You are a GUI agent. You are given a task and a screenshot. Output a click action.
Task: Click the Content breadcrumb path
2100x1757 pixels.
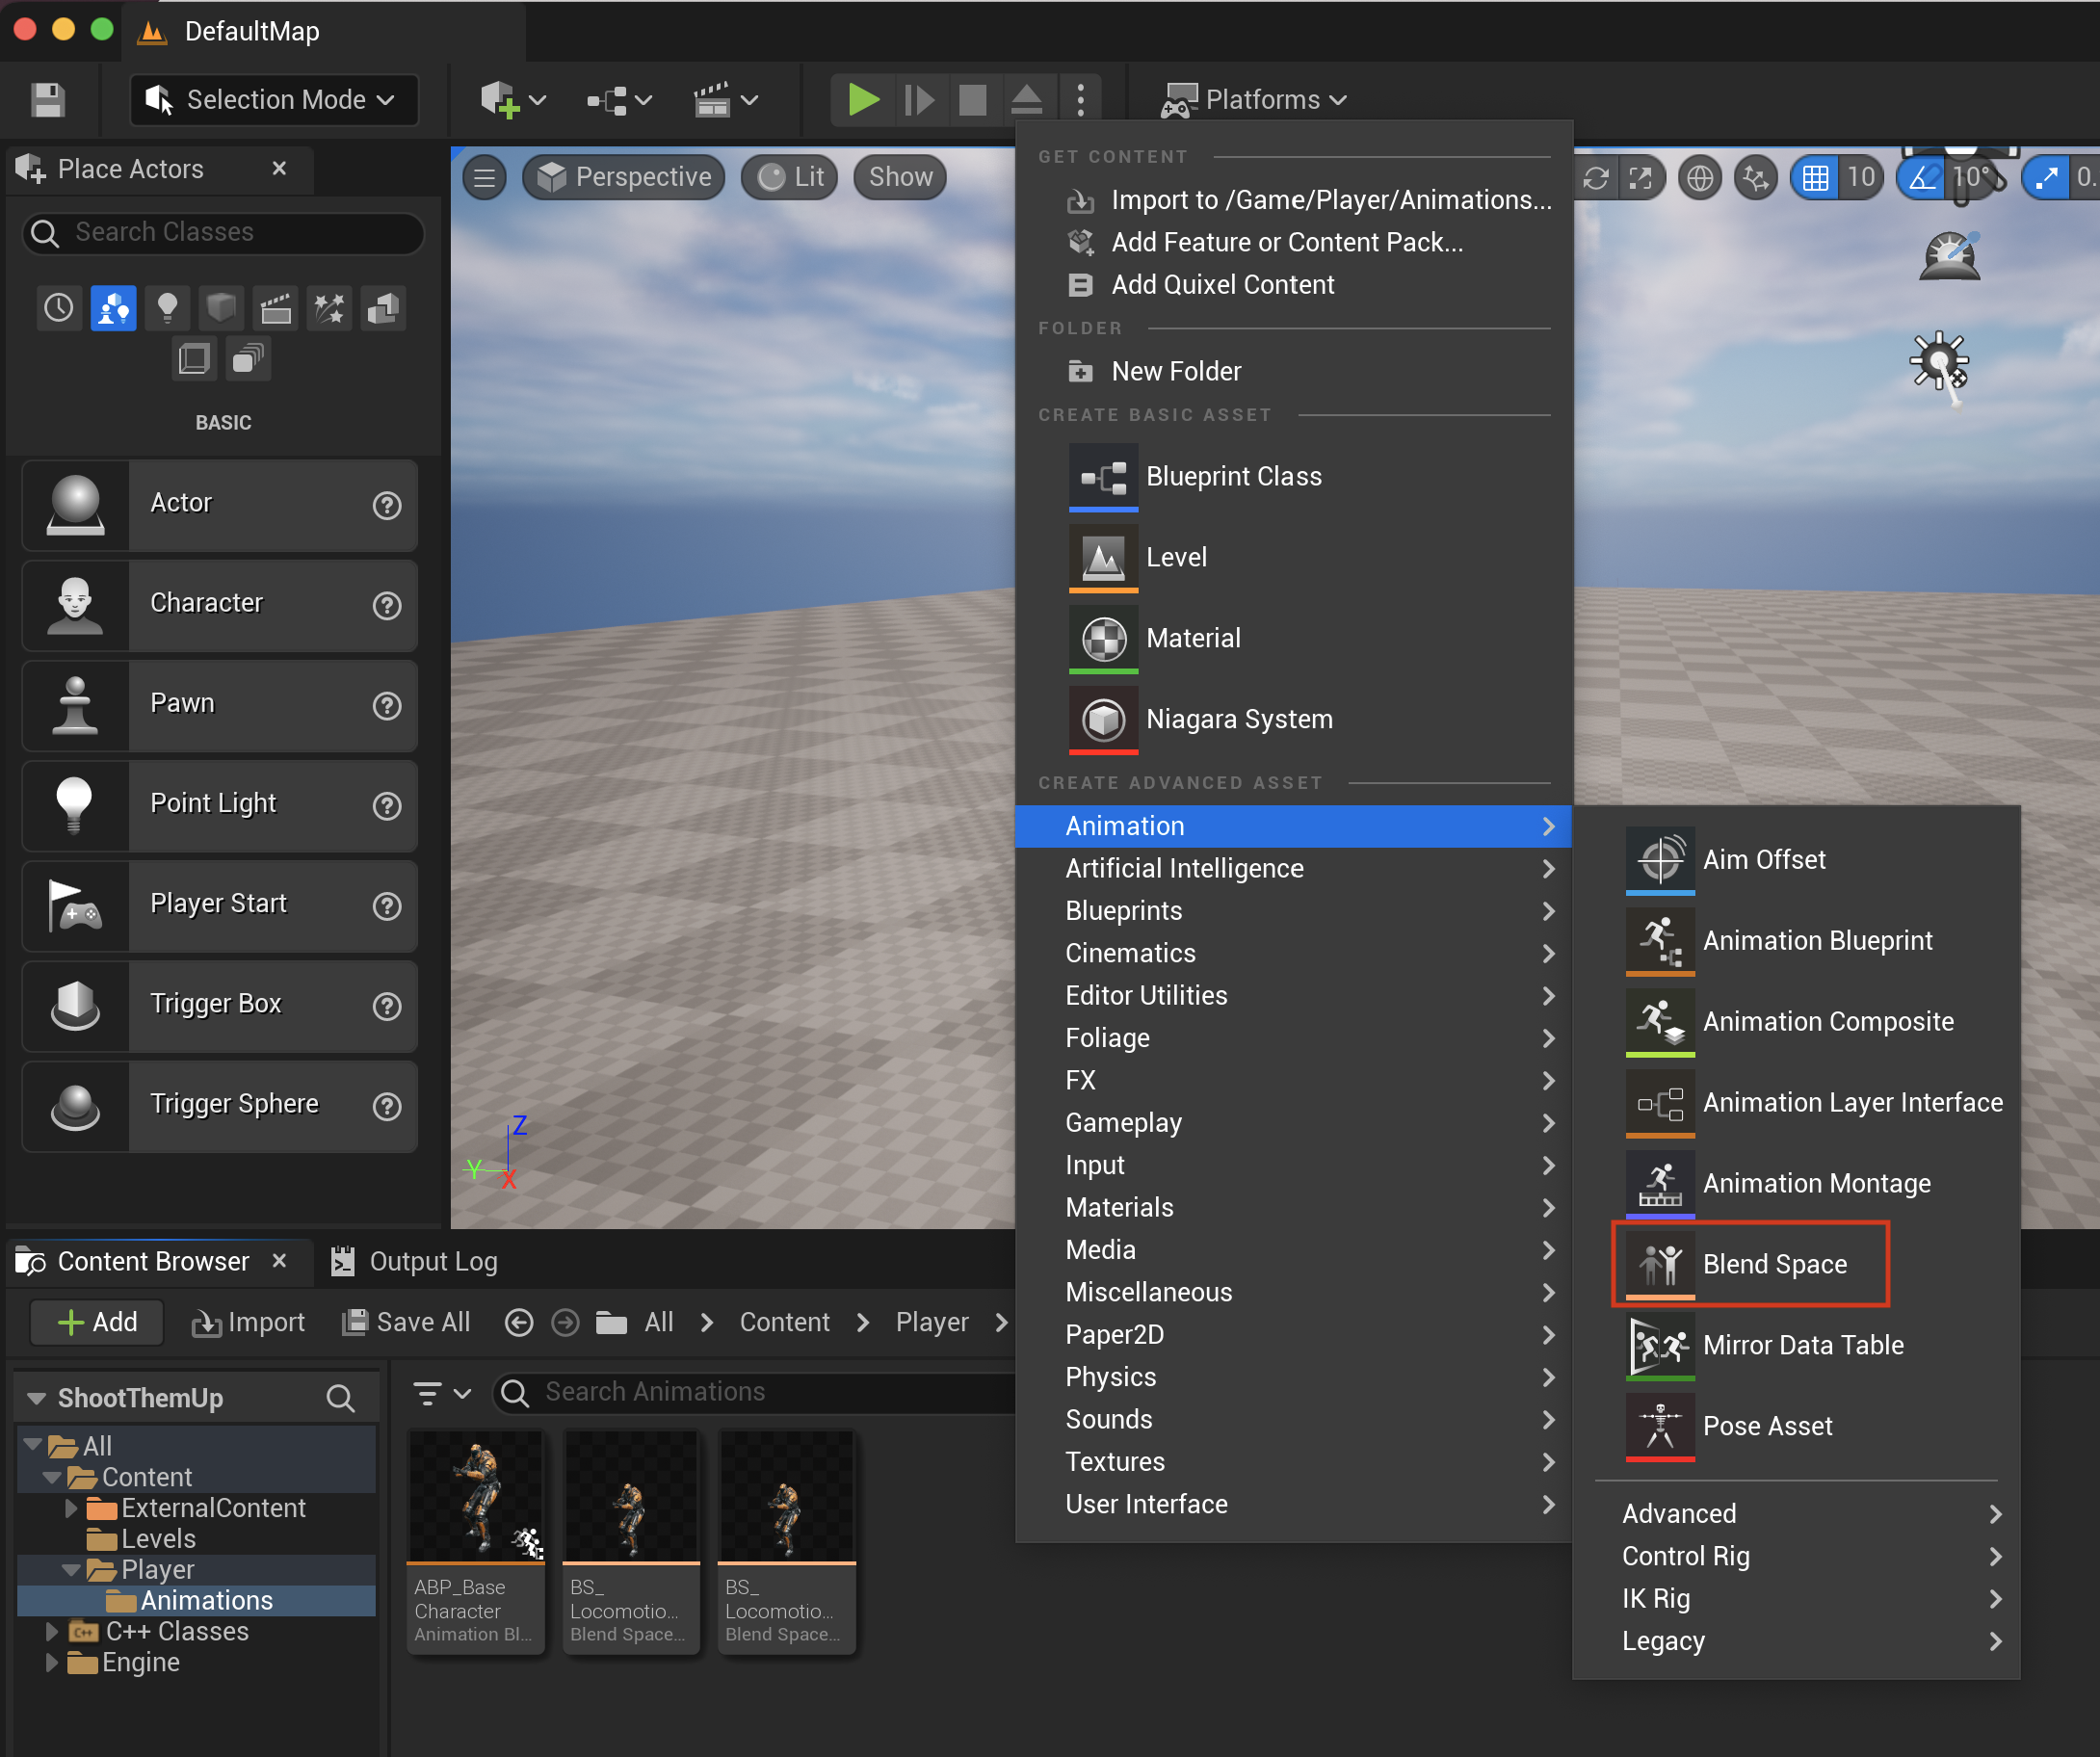785,1322
